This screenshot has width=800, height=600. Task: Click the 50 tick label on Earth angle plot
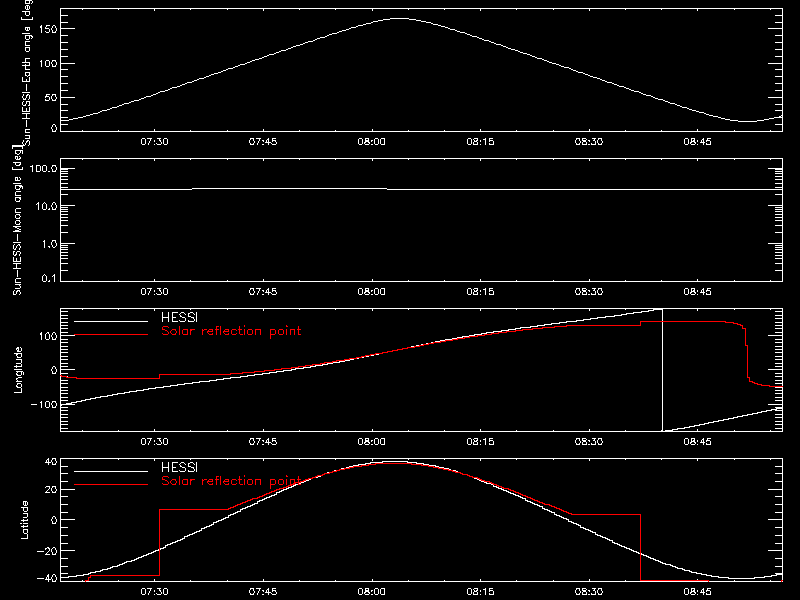(51, 98)
